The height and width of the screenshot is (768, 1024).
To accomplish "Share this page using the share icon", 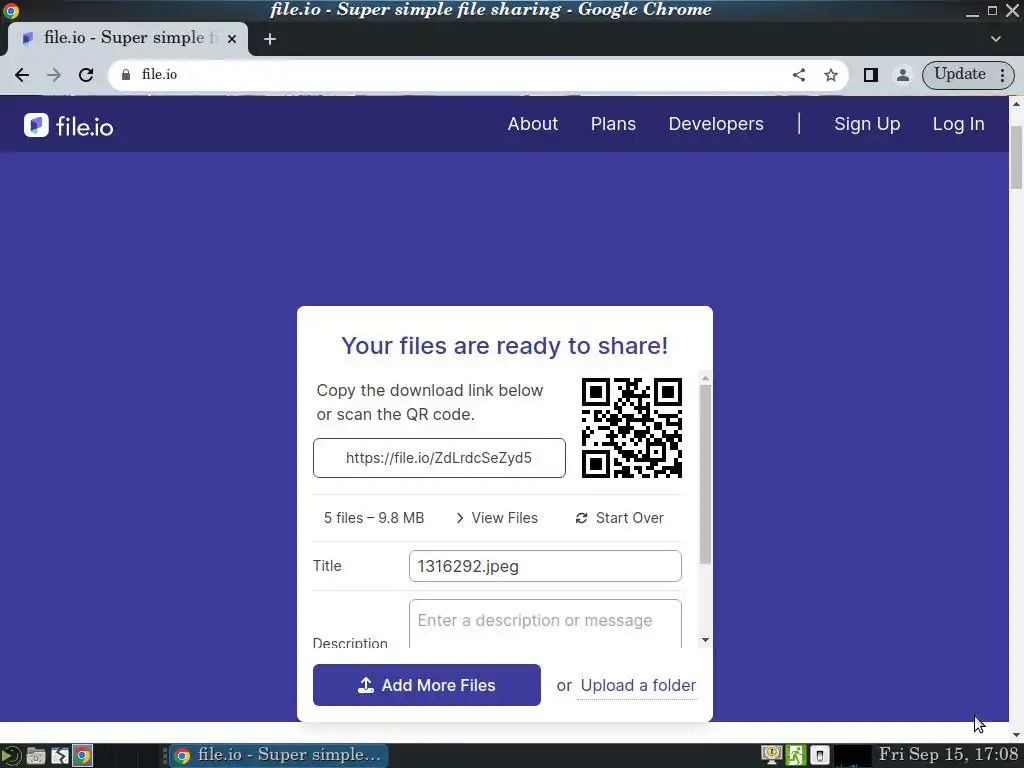I will 799,74.
